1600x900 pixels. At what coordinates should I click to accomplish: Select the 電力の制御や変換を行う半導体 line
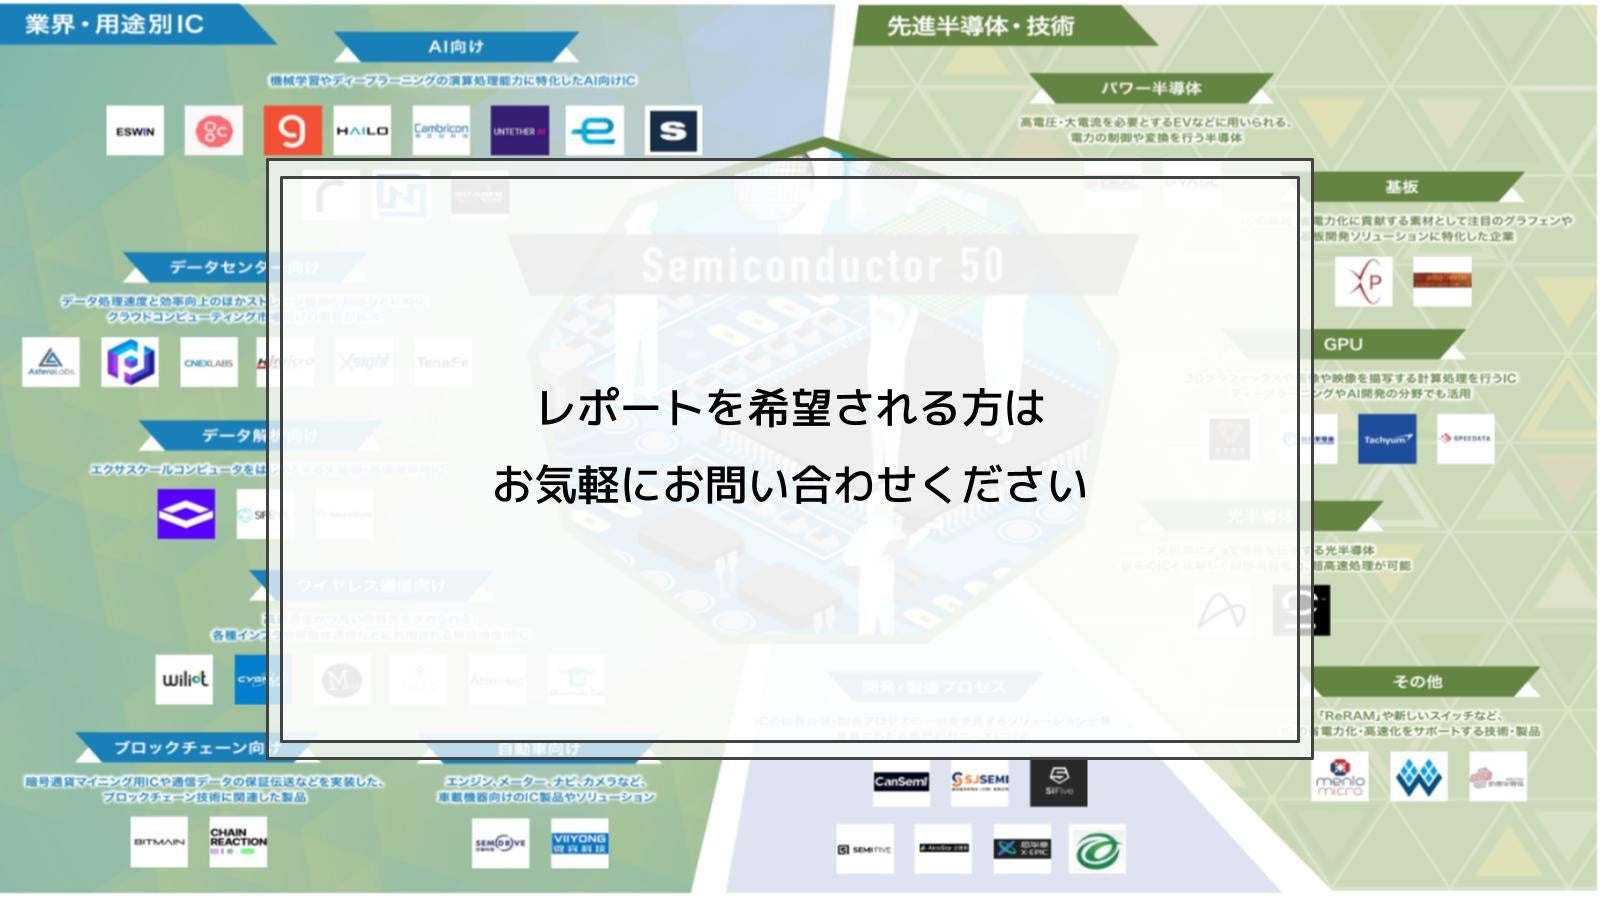(x=1156, y=138)
